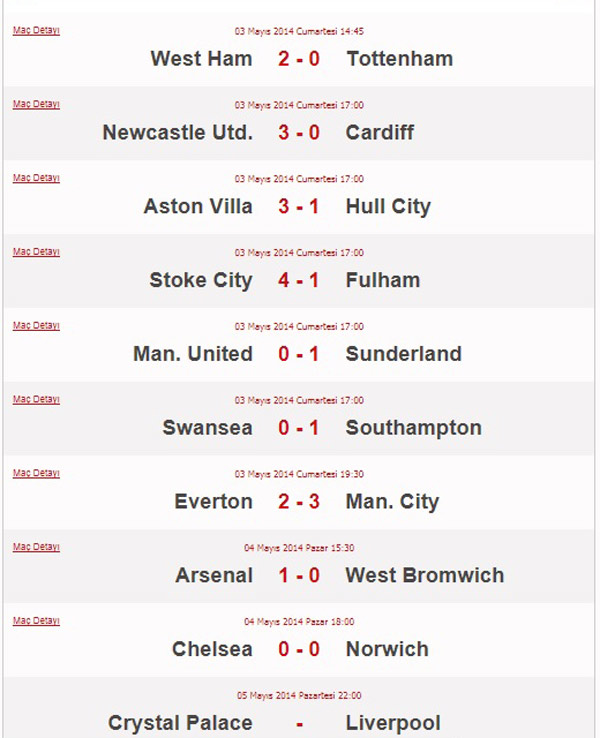The width and height of the screenshot is (600, 738).
Task: Open Maç Detayı for Aston Villa vs Hull City
Action: pos(36,178)
